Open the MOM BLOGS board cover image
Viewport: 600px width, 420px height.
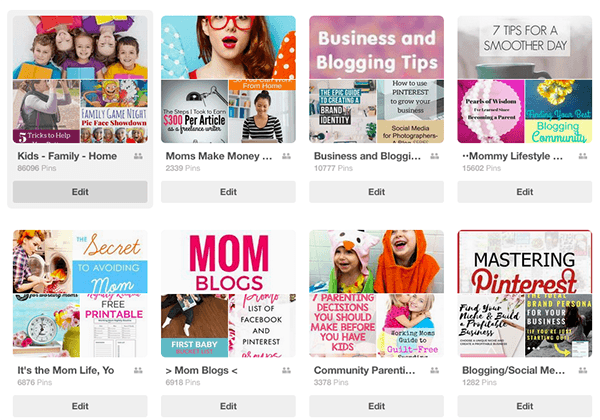pyautogui.click(x=228, y=262)
